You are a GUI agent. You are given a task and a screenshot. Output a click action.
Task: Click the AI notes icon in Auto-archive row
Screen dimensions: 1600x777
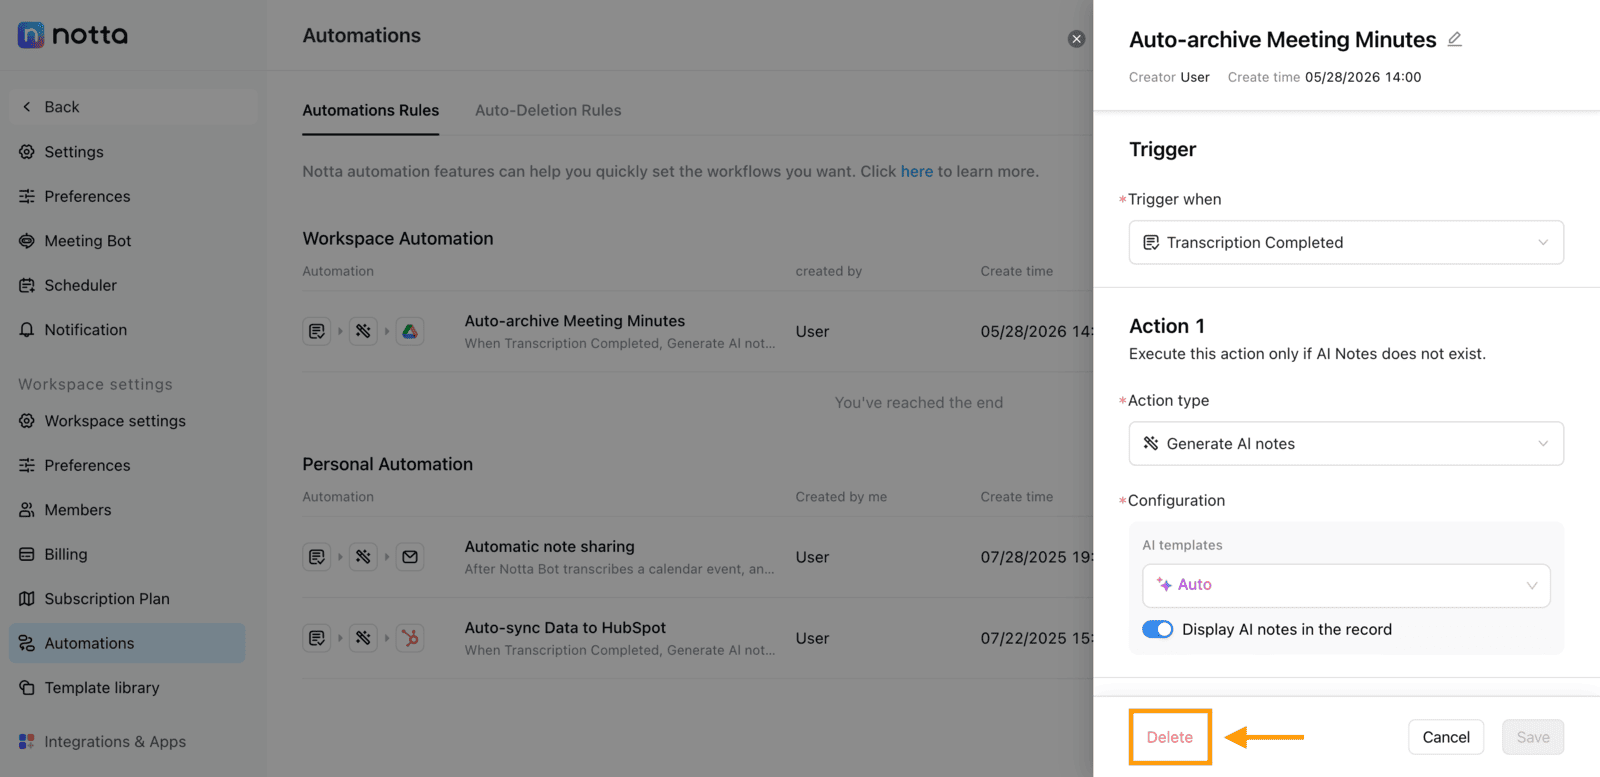pos(363,331)
